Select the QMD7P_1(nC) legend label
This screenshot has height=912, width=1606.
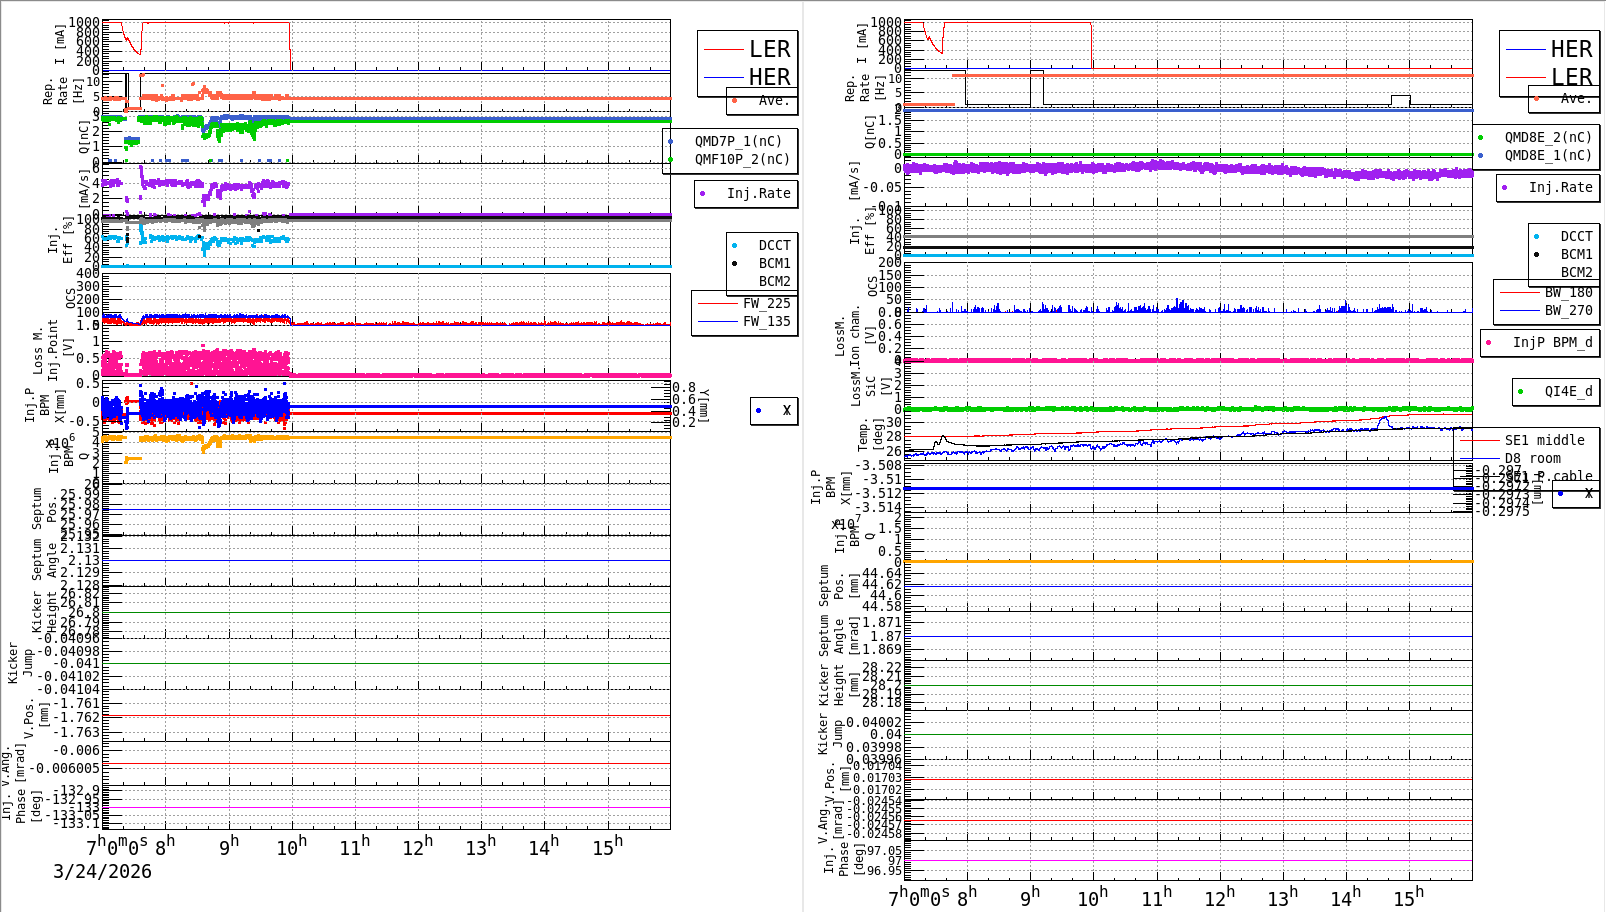click(738, 141)
